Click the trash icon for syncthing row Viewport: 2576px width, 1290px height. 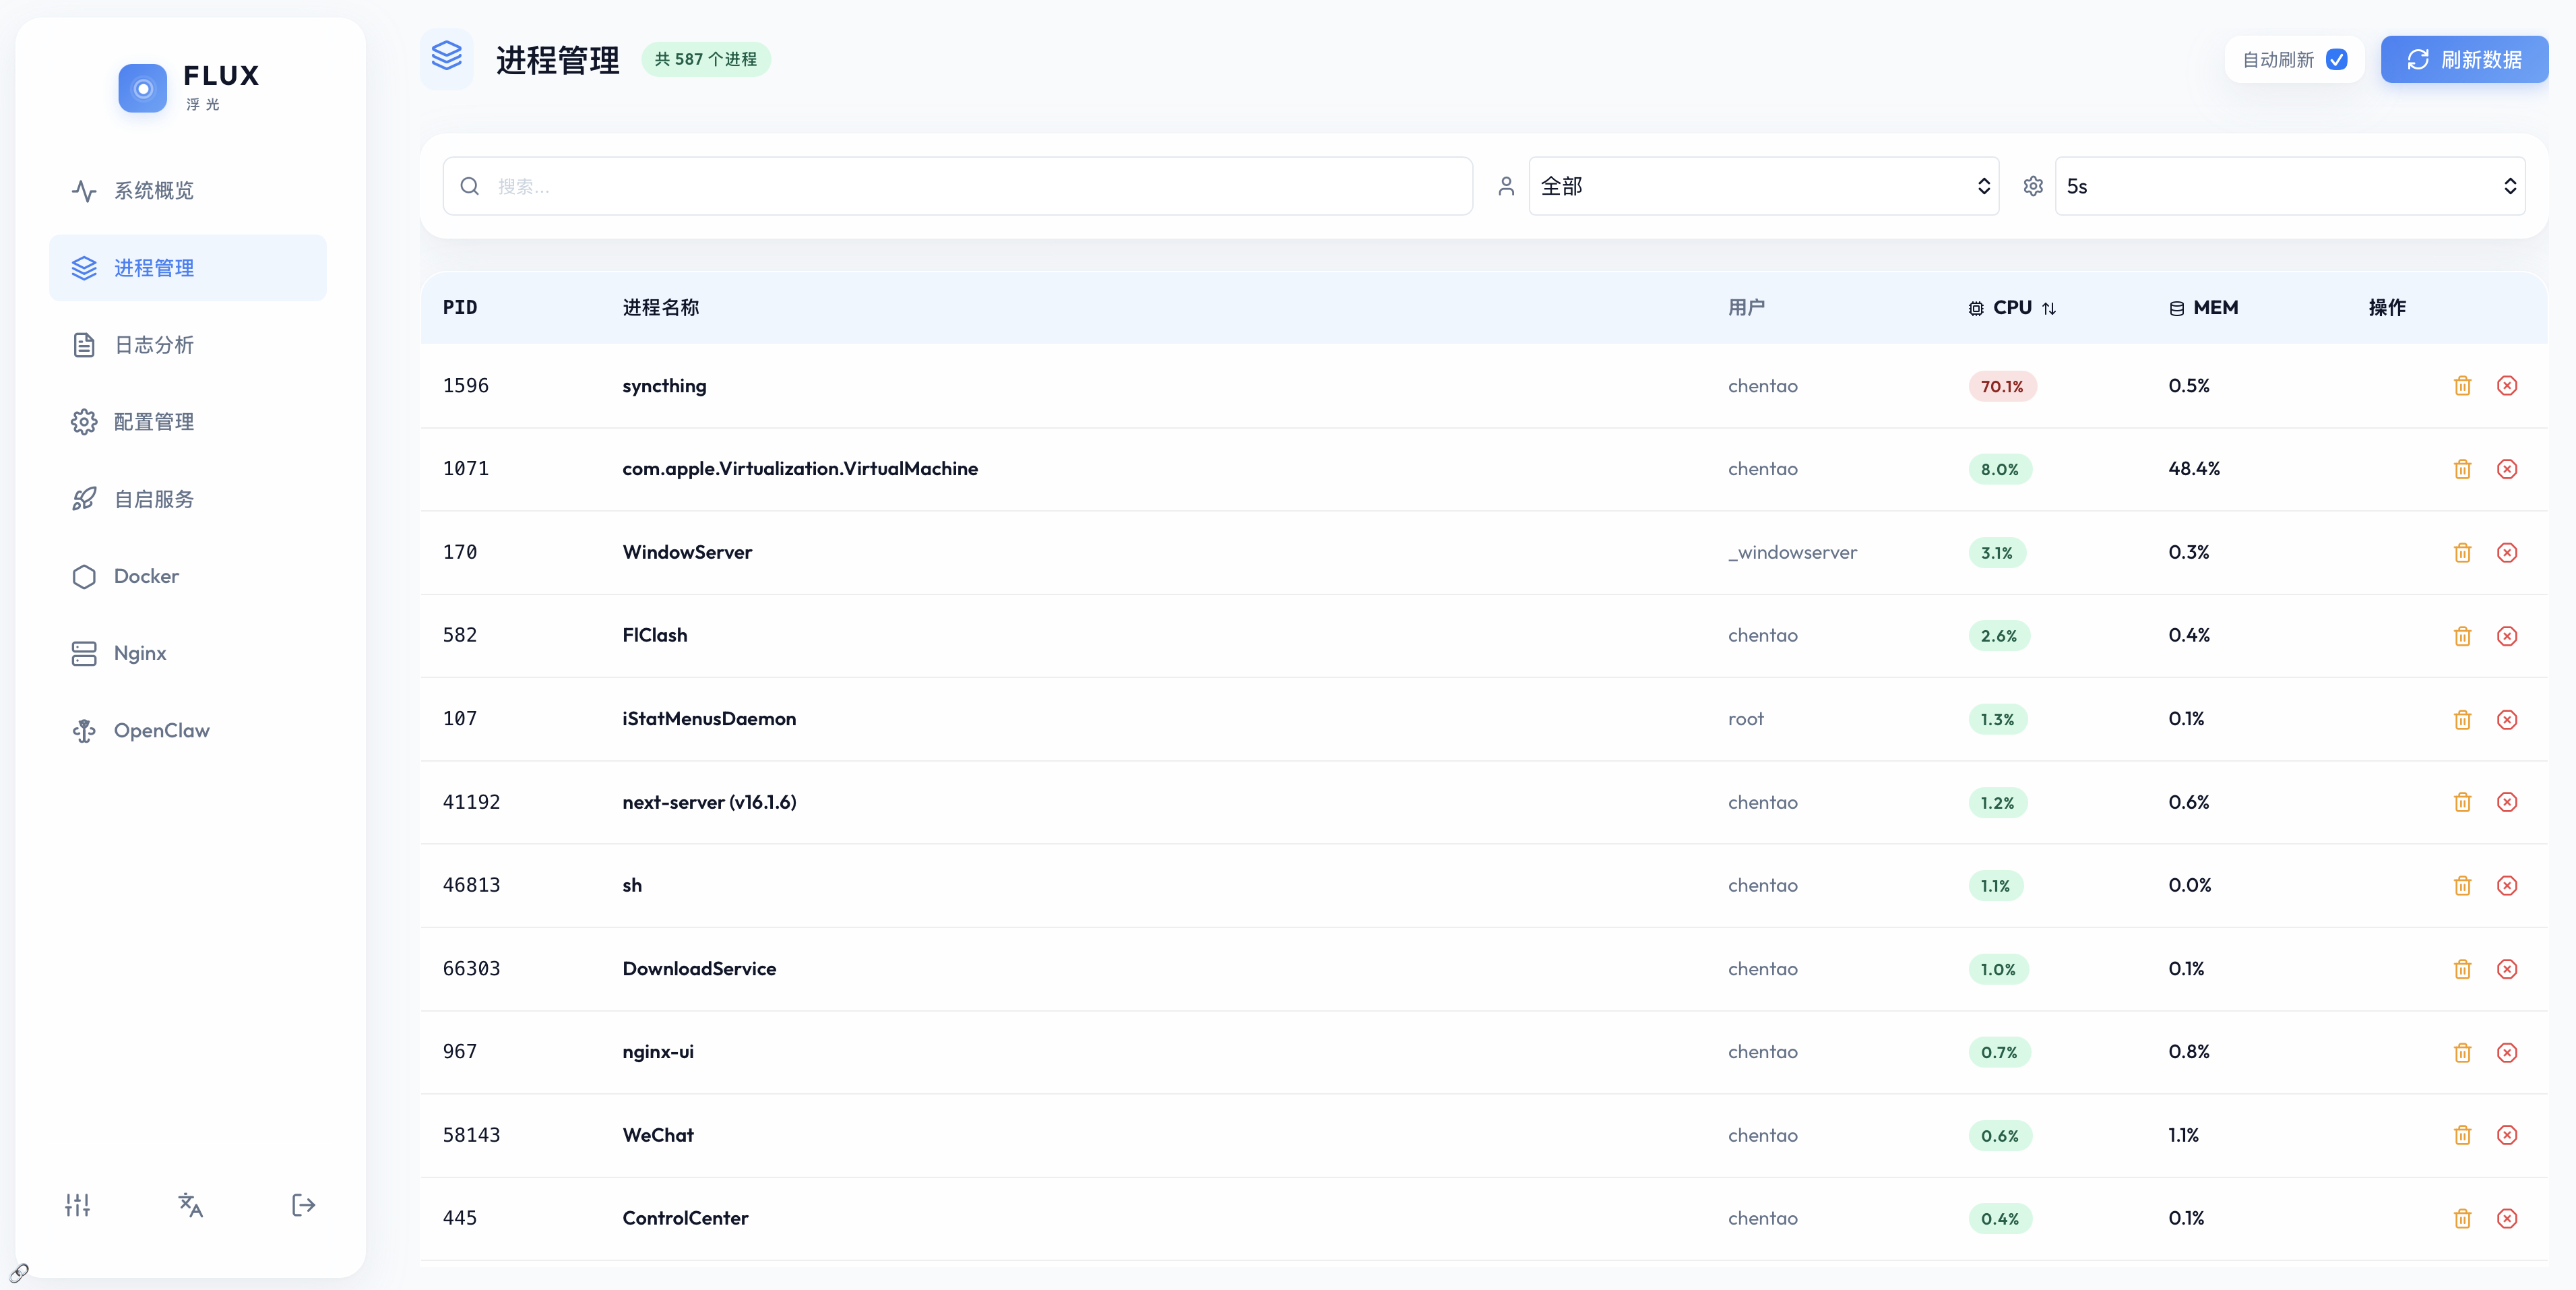click(x=2462, y=386)
